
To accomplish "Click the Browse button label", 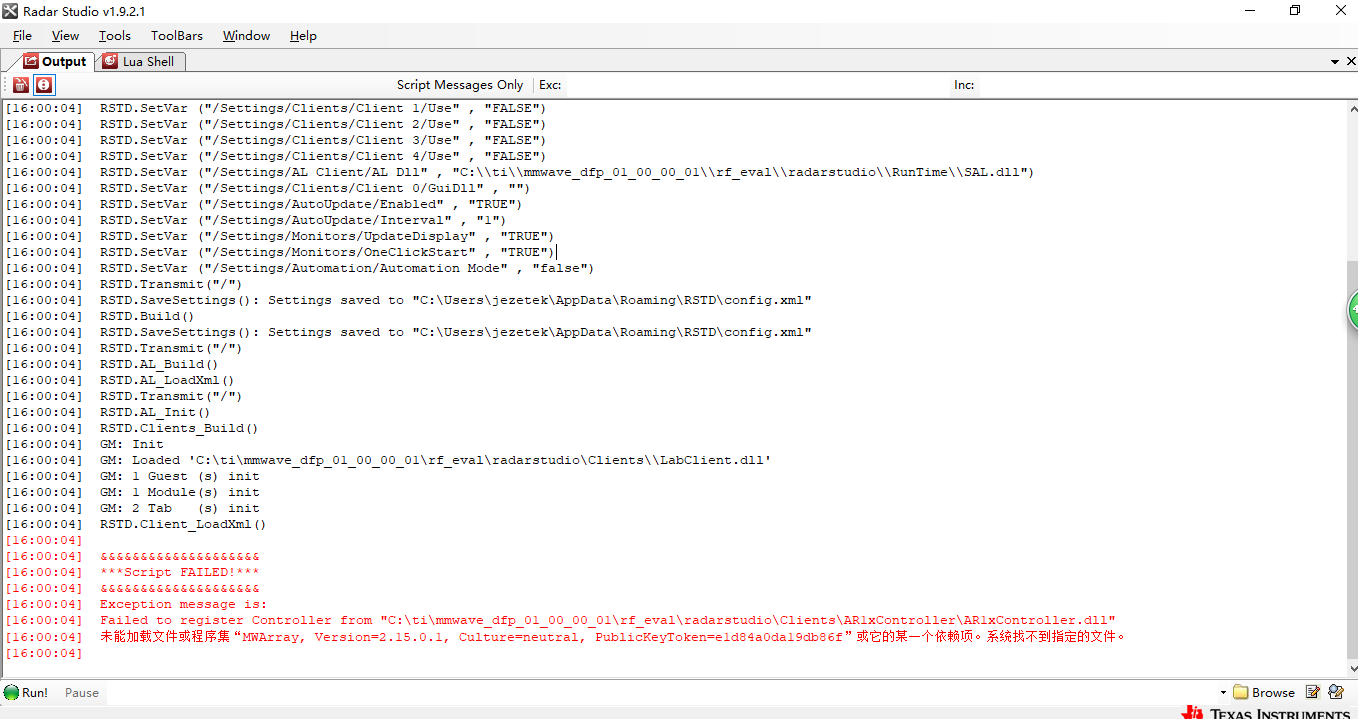I will click(1273, 692).
